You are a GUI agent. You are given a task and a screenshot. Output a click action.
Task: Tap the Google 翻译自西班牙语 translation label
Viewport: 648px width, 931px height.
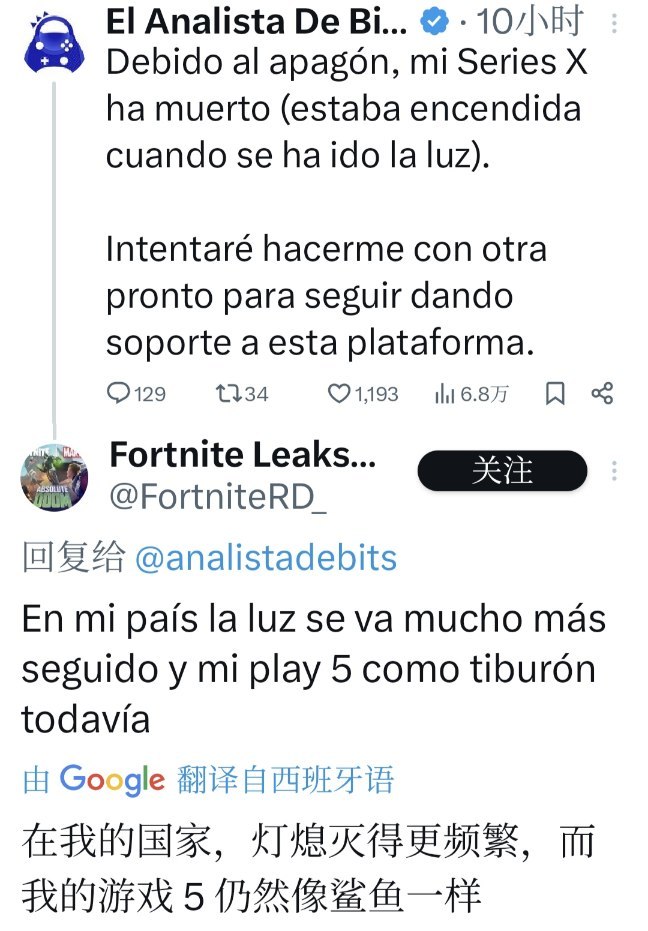click(x=208, y=779)
